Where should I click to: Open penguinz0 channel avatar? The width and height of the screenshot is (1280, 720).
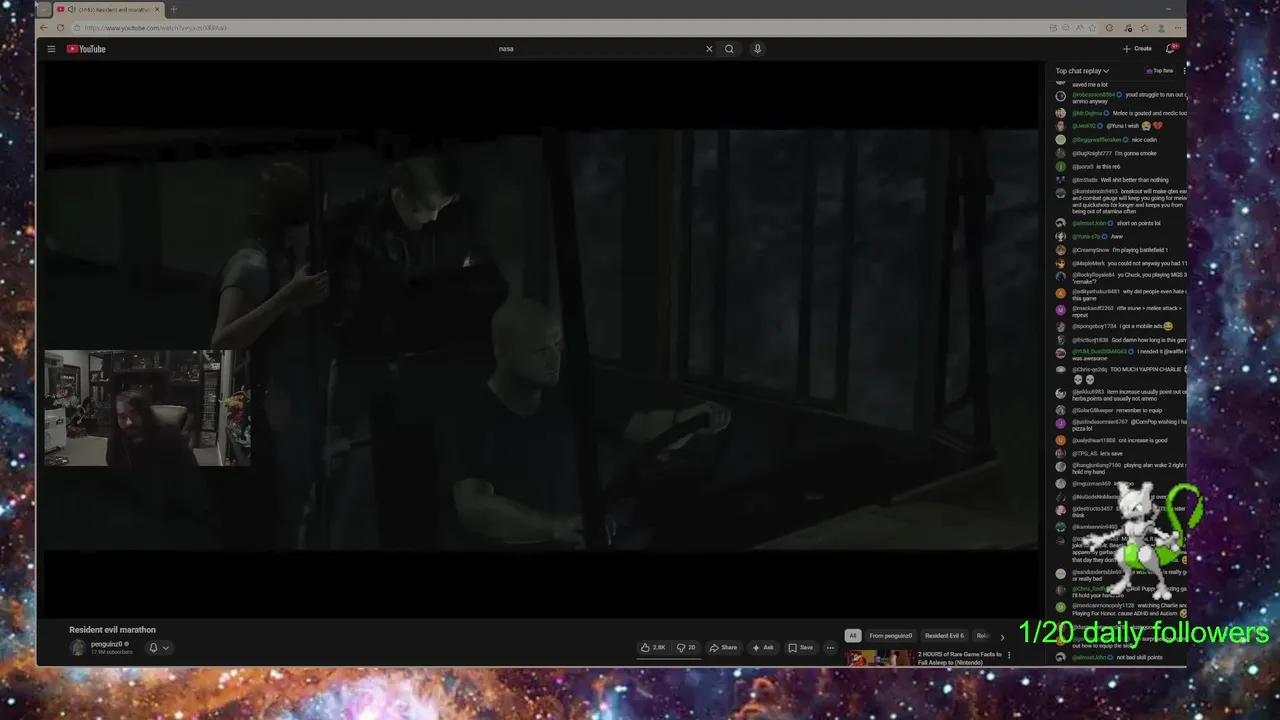tap(77, 647)
